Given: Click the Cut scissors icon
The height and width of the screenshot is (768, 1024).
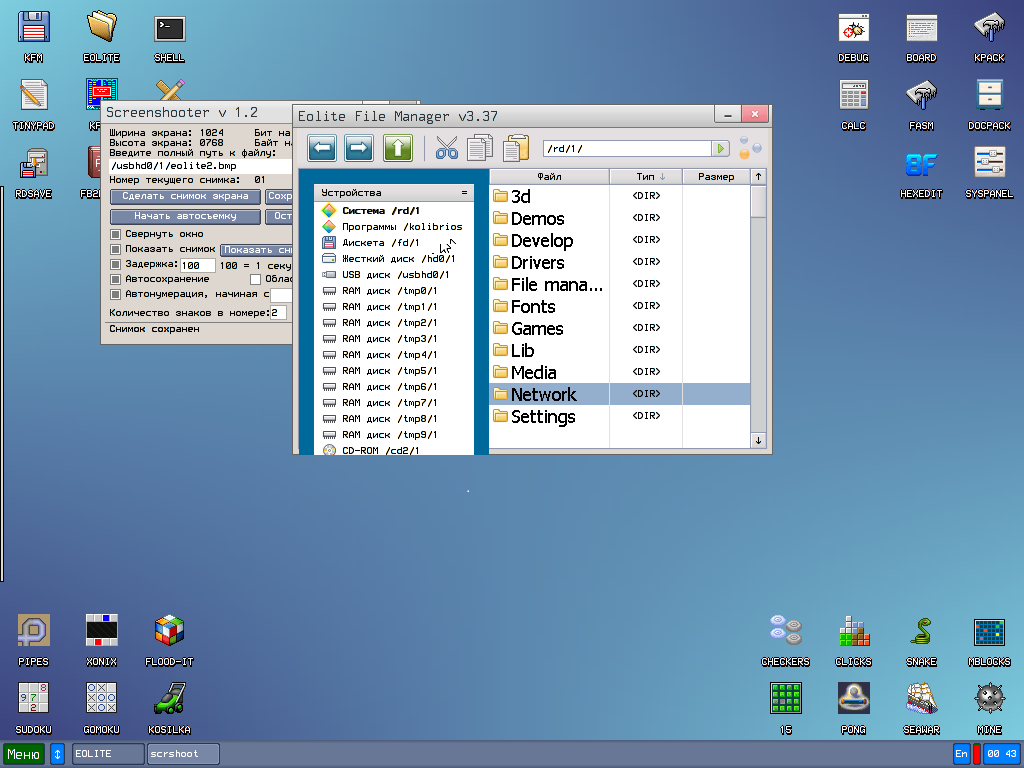Looking at the screenshot, I should [x=446, y=149].
